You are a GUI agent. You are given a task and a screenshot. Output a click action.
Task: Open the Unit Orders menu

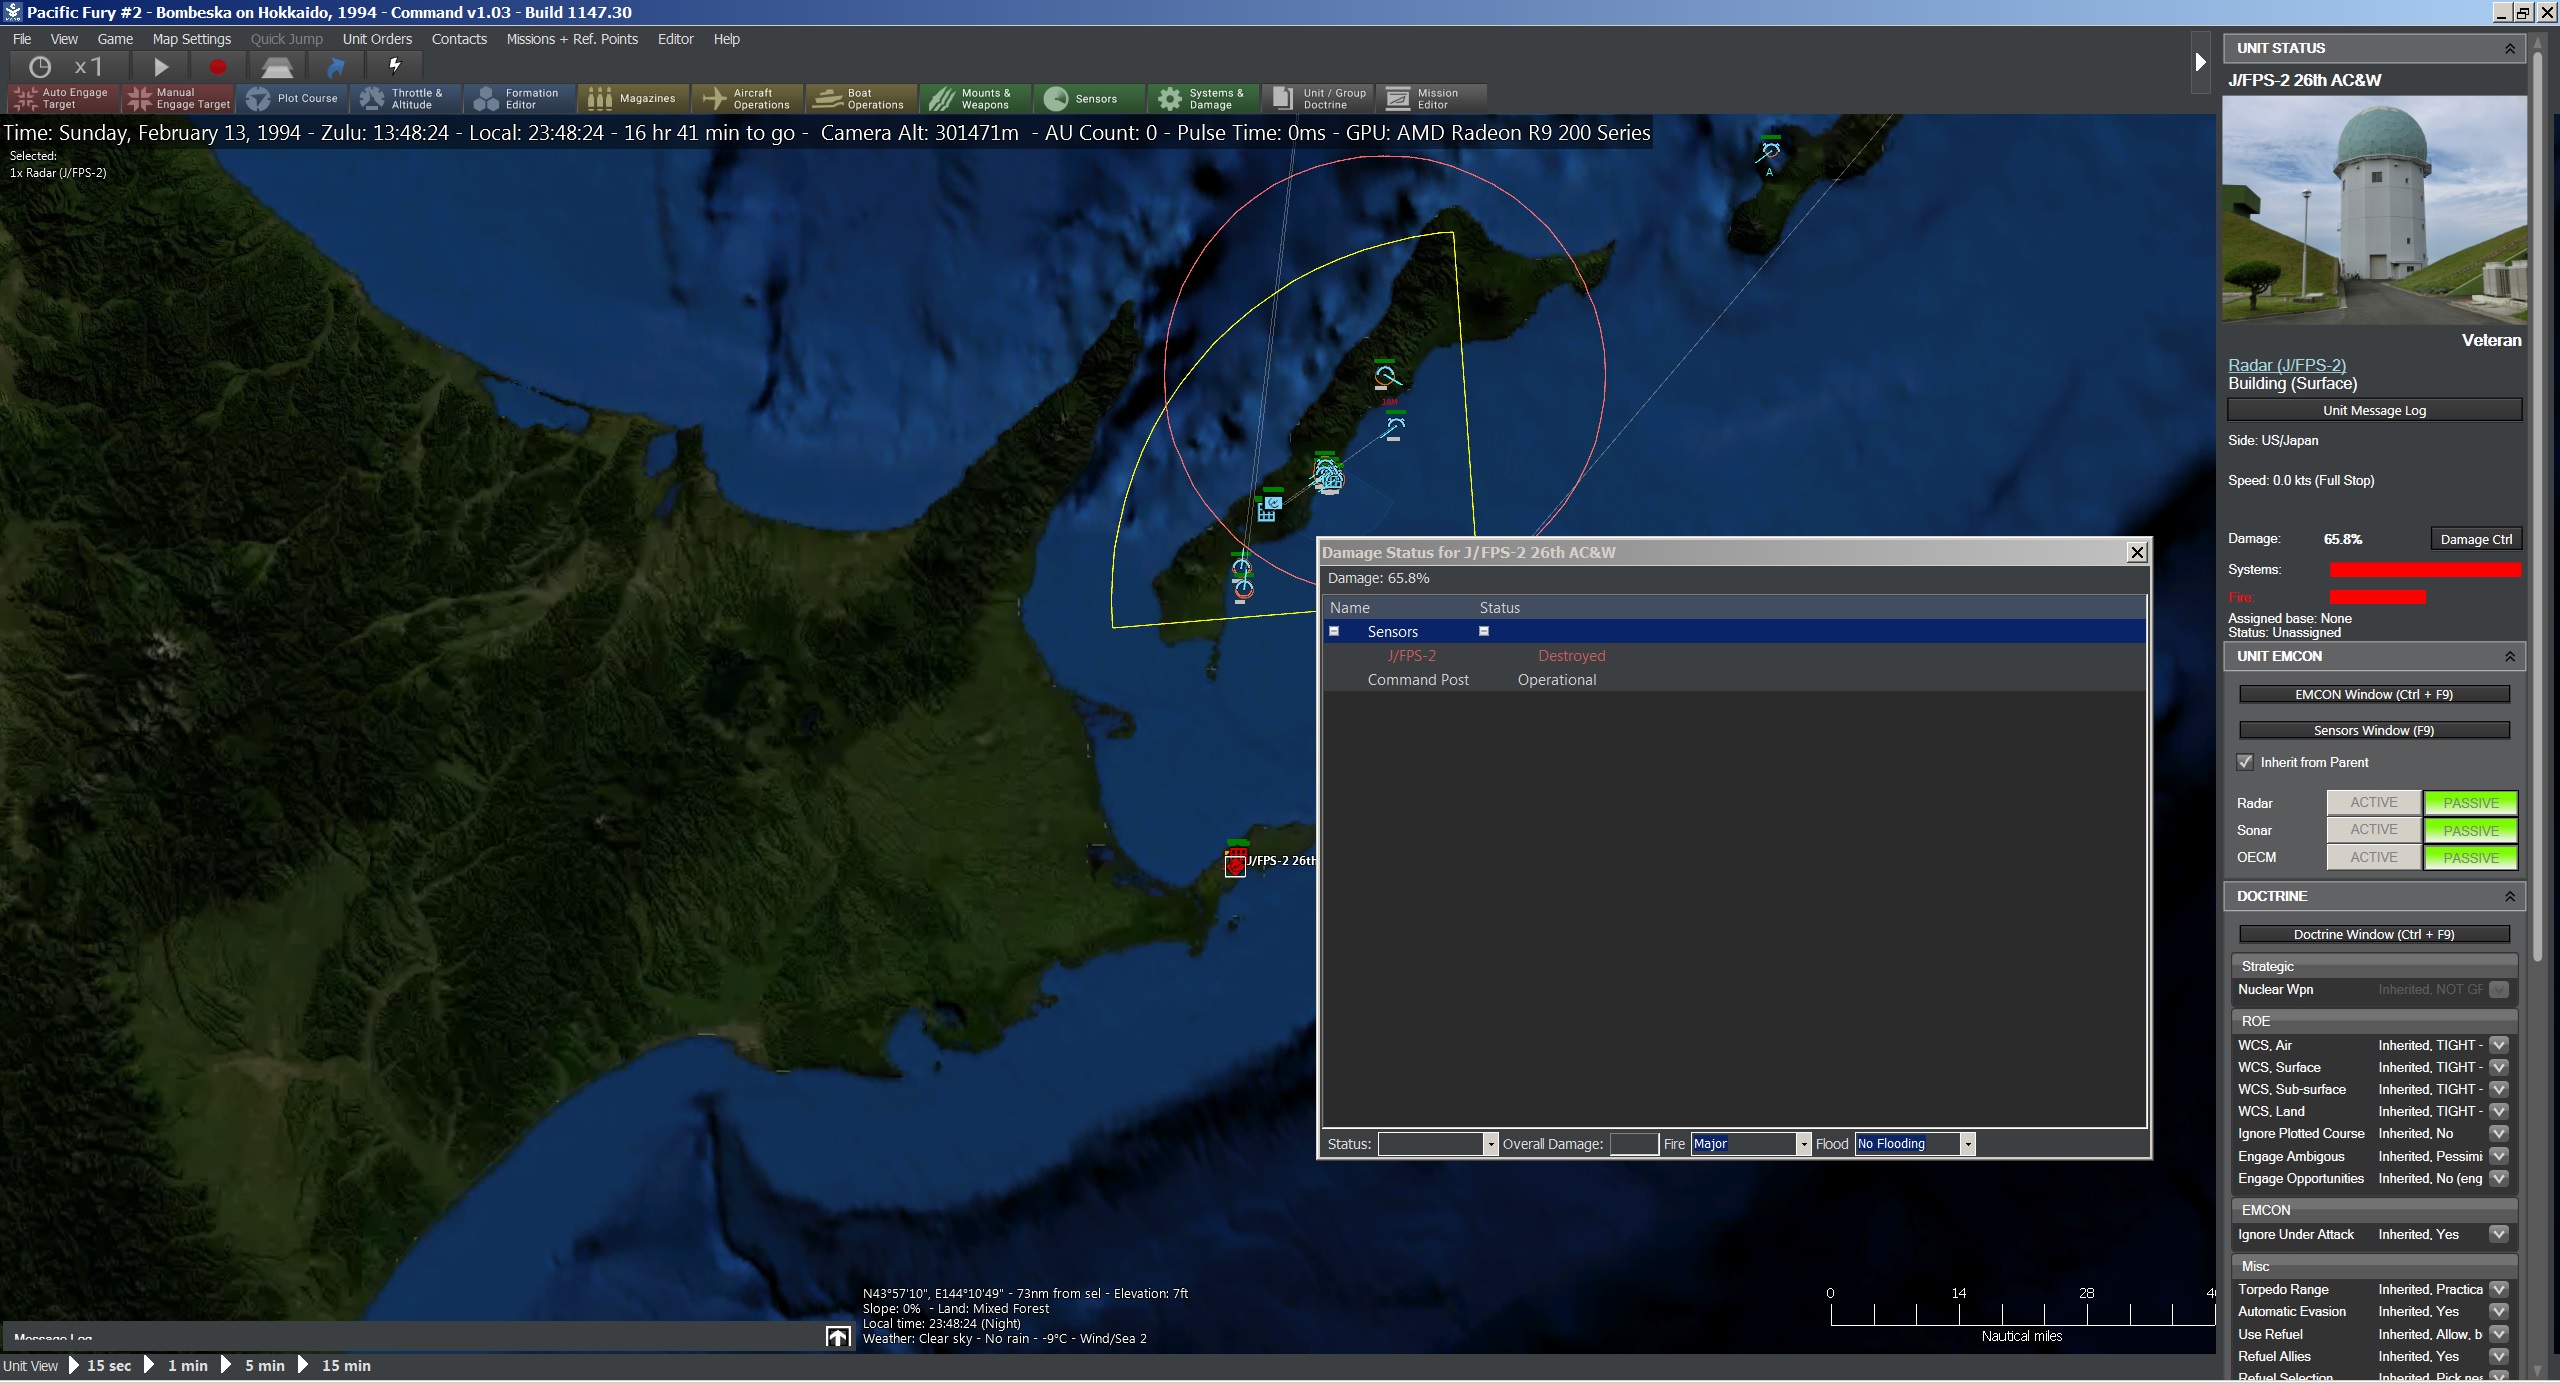[377, 39]
